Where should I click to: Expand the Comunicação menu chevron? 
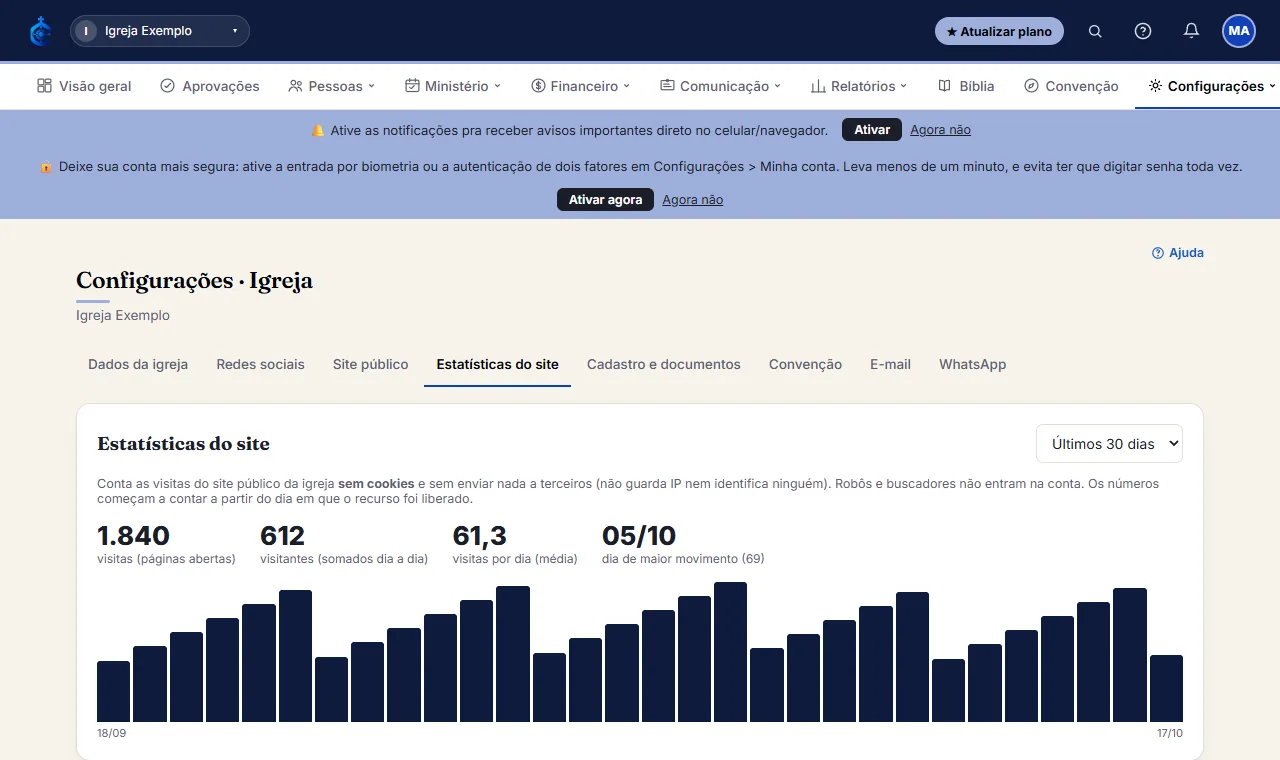coord(777,86)
